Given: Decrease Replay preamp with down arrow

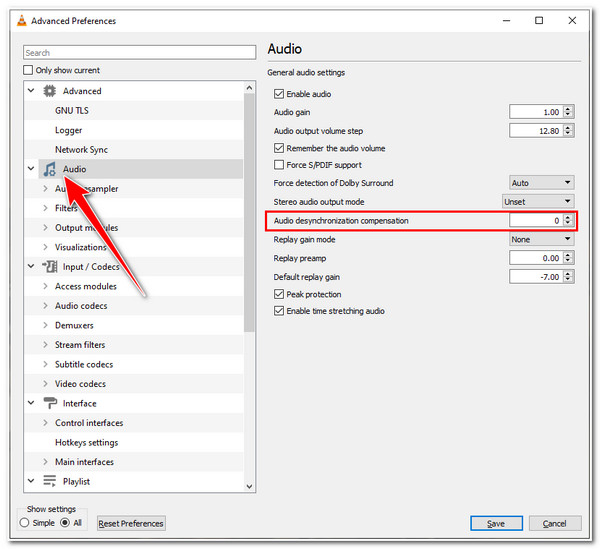Looking at the screenshot, I should pyautogui.click(x=568, y=262).
